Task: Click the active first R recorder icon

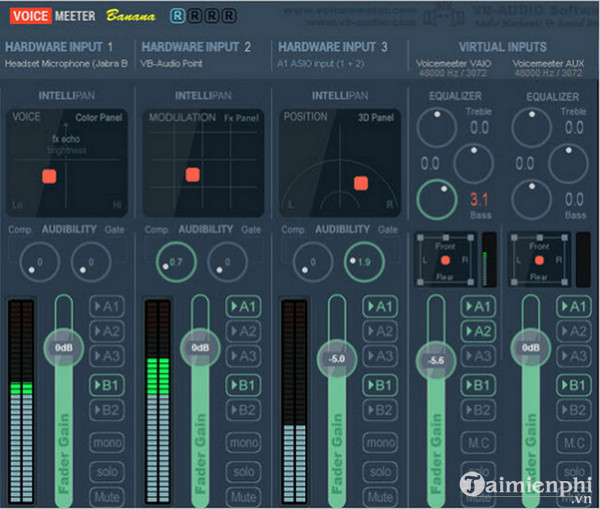Action: [177, 16]
